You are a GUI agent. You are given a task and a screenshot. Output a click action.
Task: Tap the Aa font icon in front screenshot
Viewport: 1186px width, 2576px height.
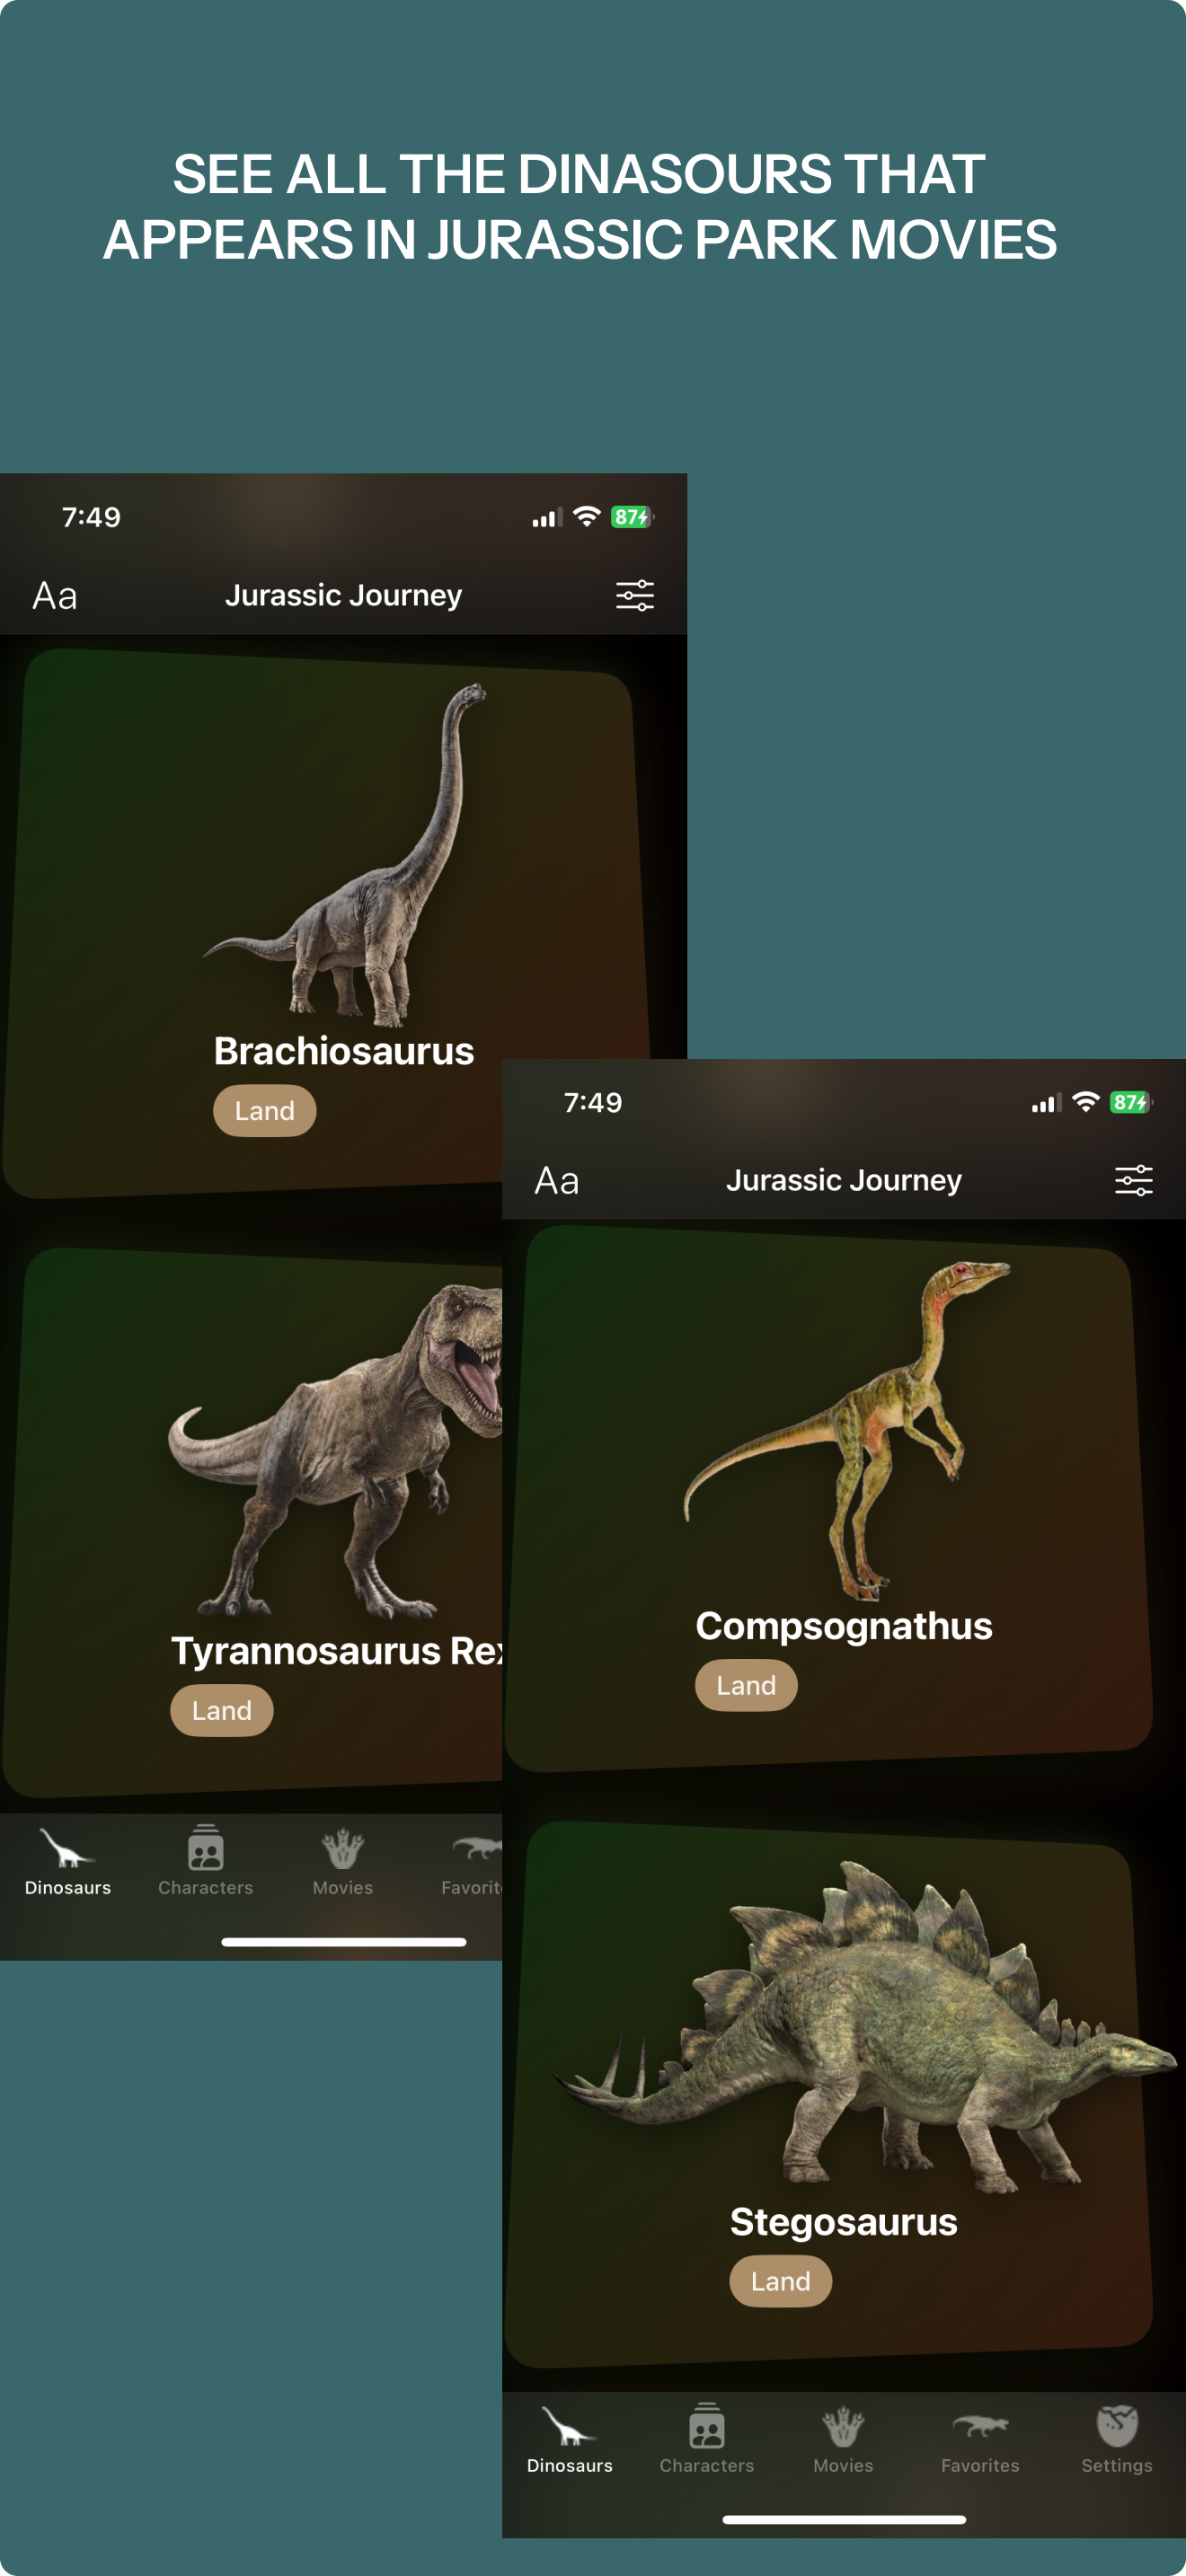557,1181
